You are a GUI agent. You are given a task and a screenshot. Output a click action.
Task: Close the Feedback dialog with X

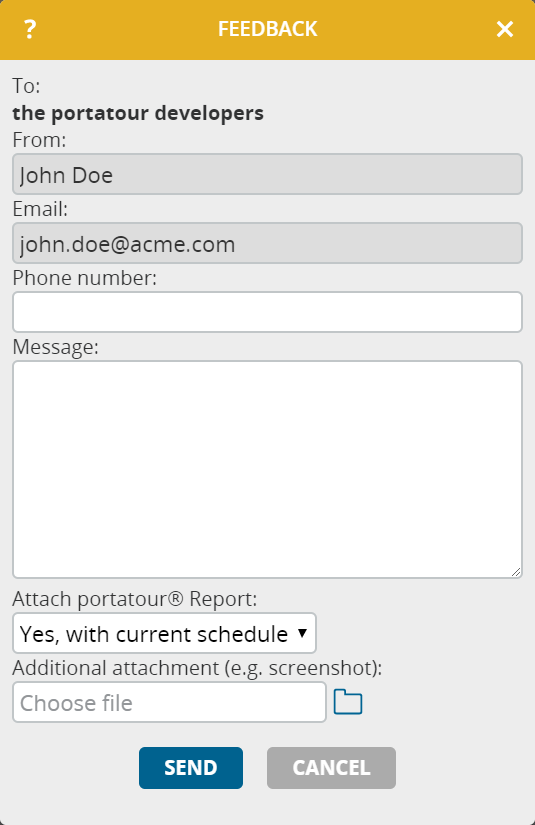[x=505, y=29]
